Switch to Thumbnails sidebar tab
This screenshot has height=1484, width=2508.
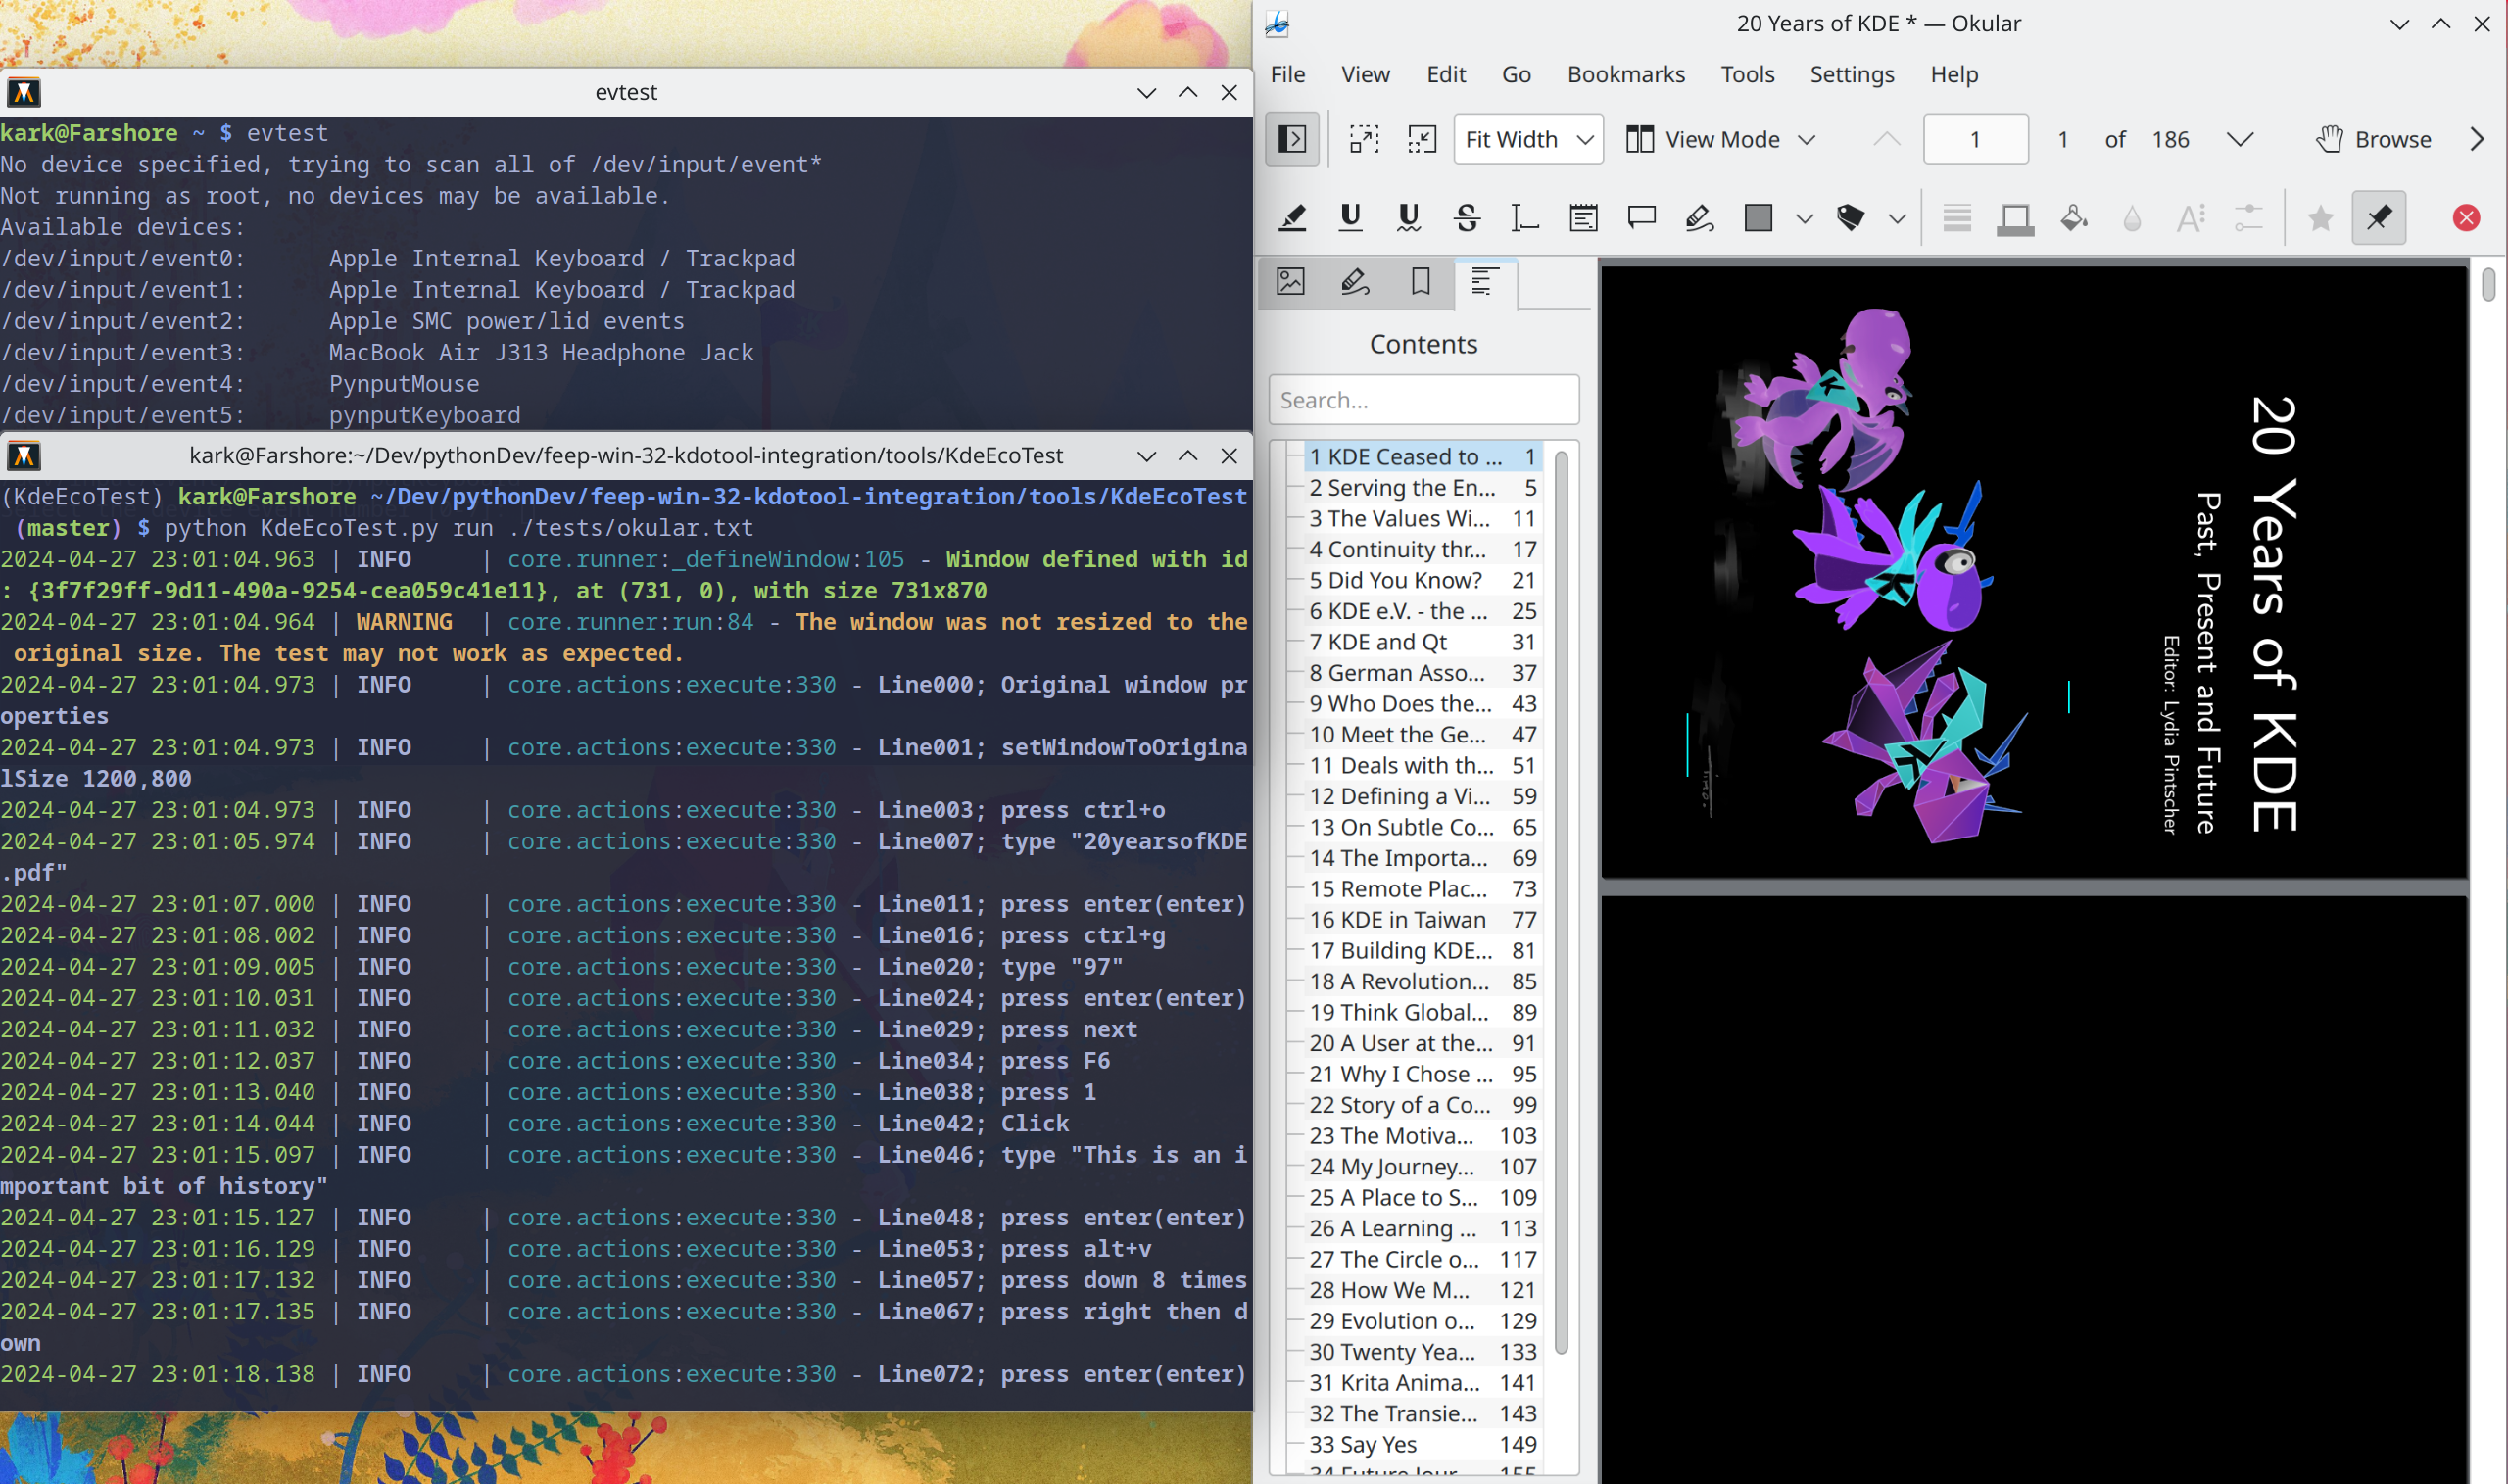(1291, 282)
